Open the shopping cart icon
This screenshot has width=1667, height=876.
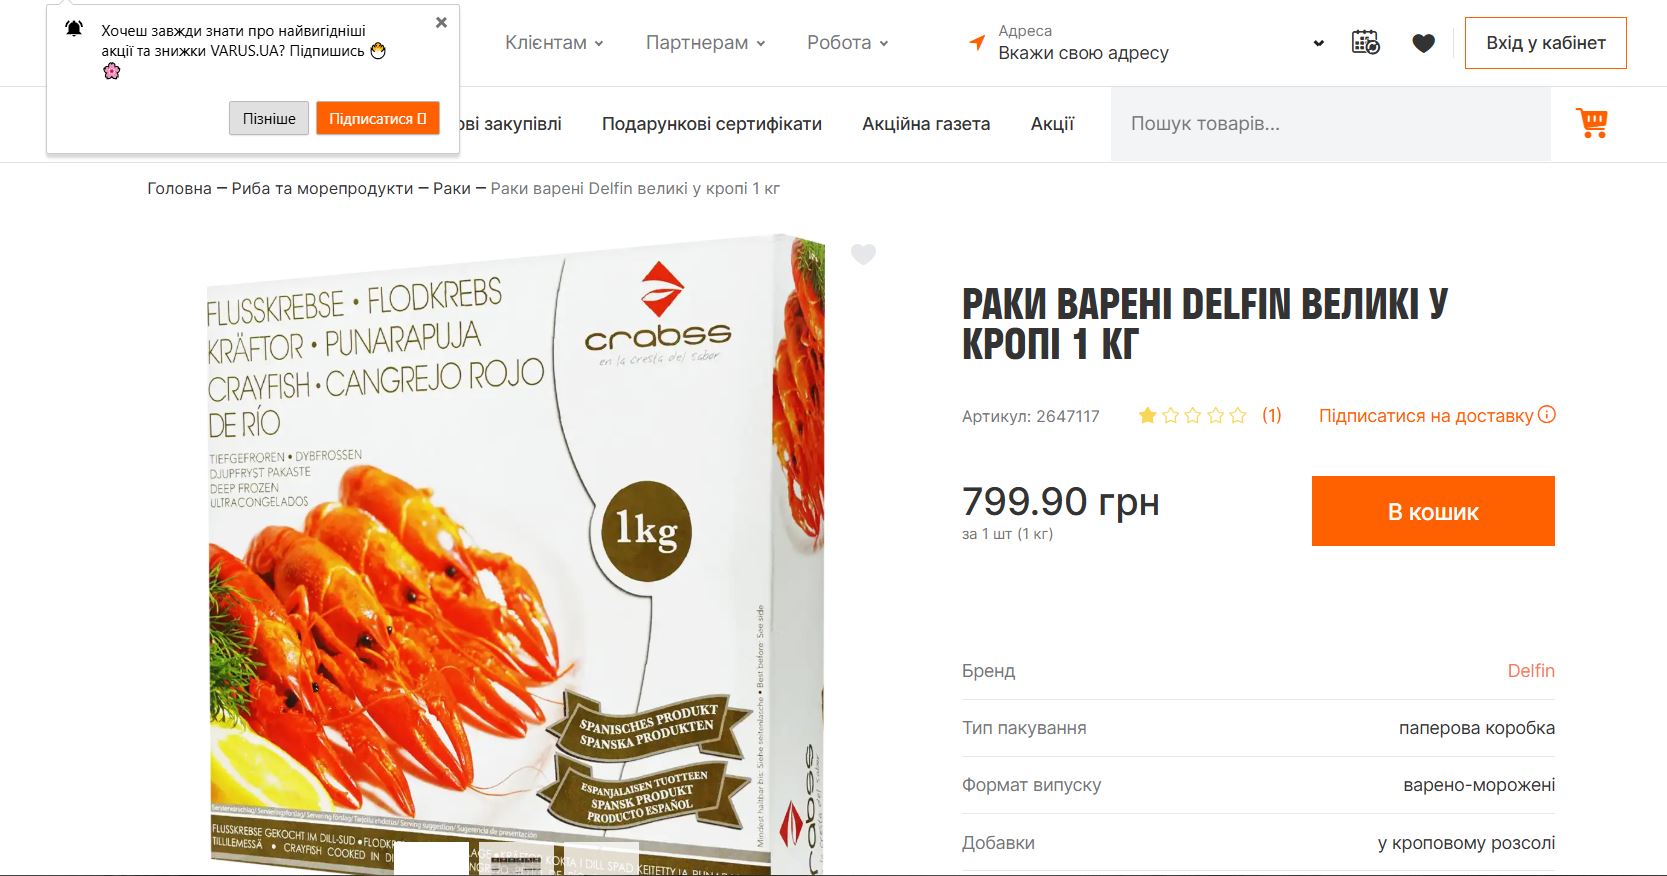(x=1591, y=123)
